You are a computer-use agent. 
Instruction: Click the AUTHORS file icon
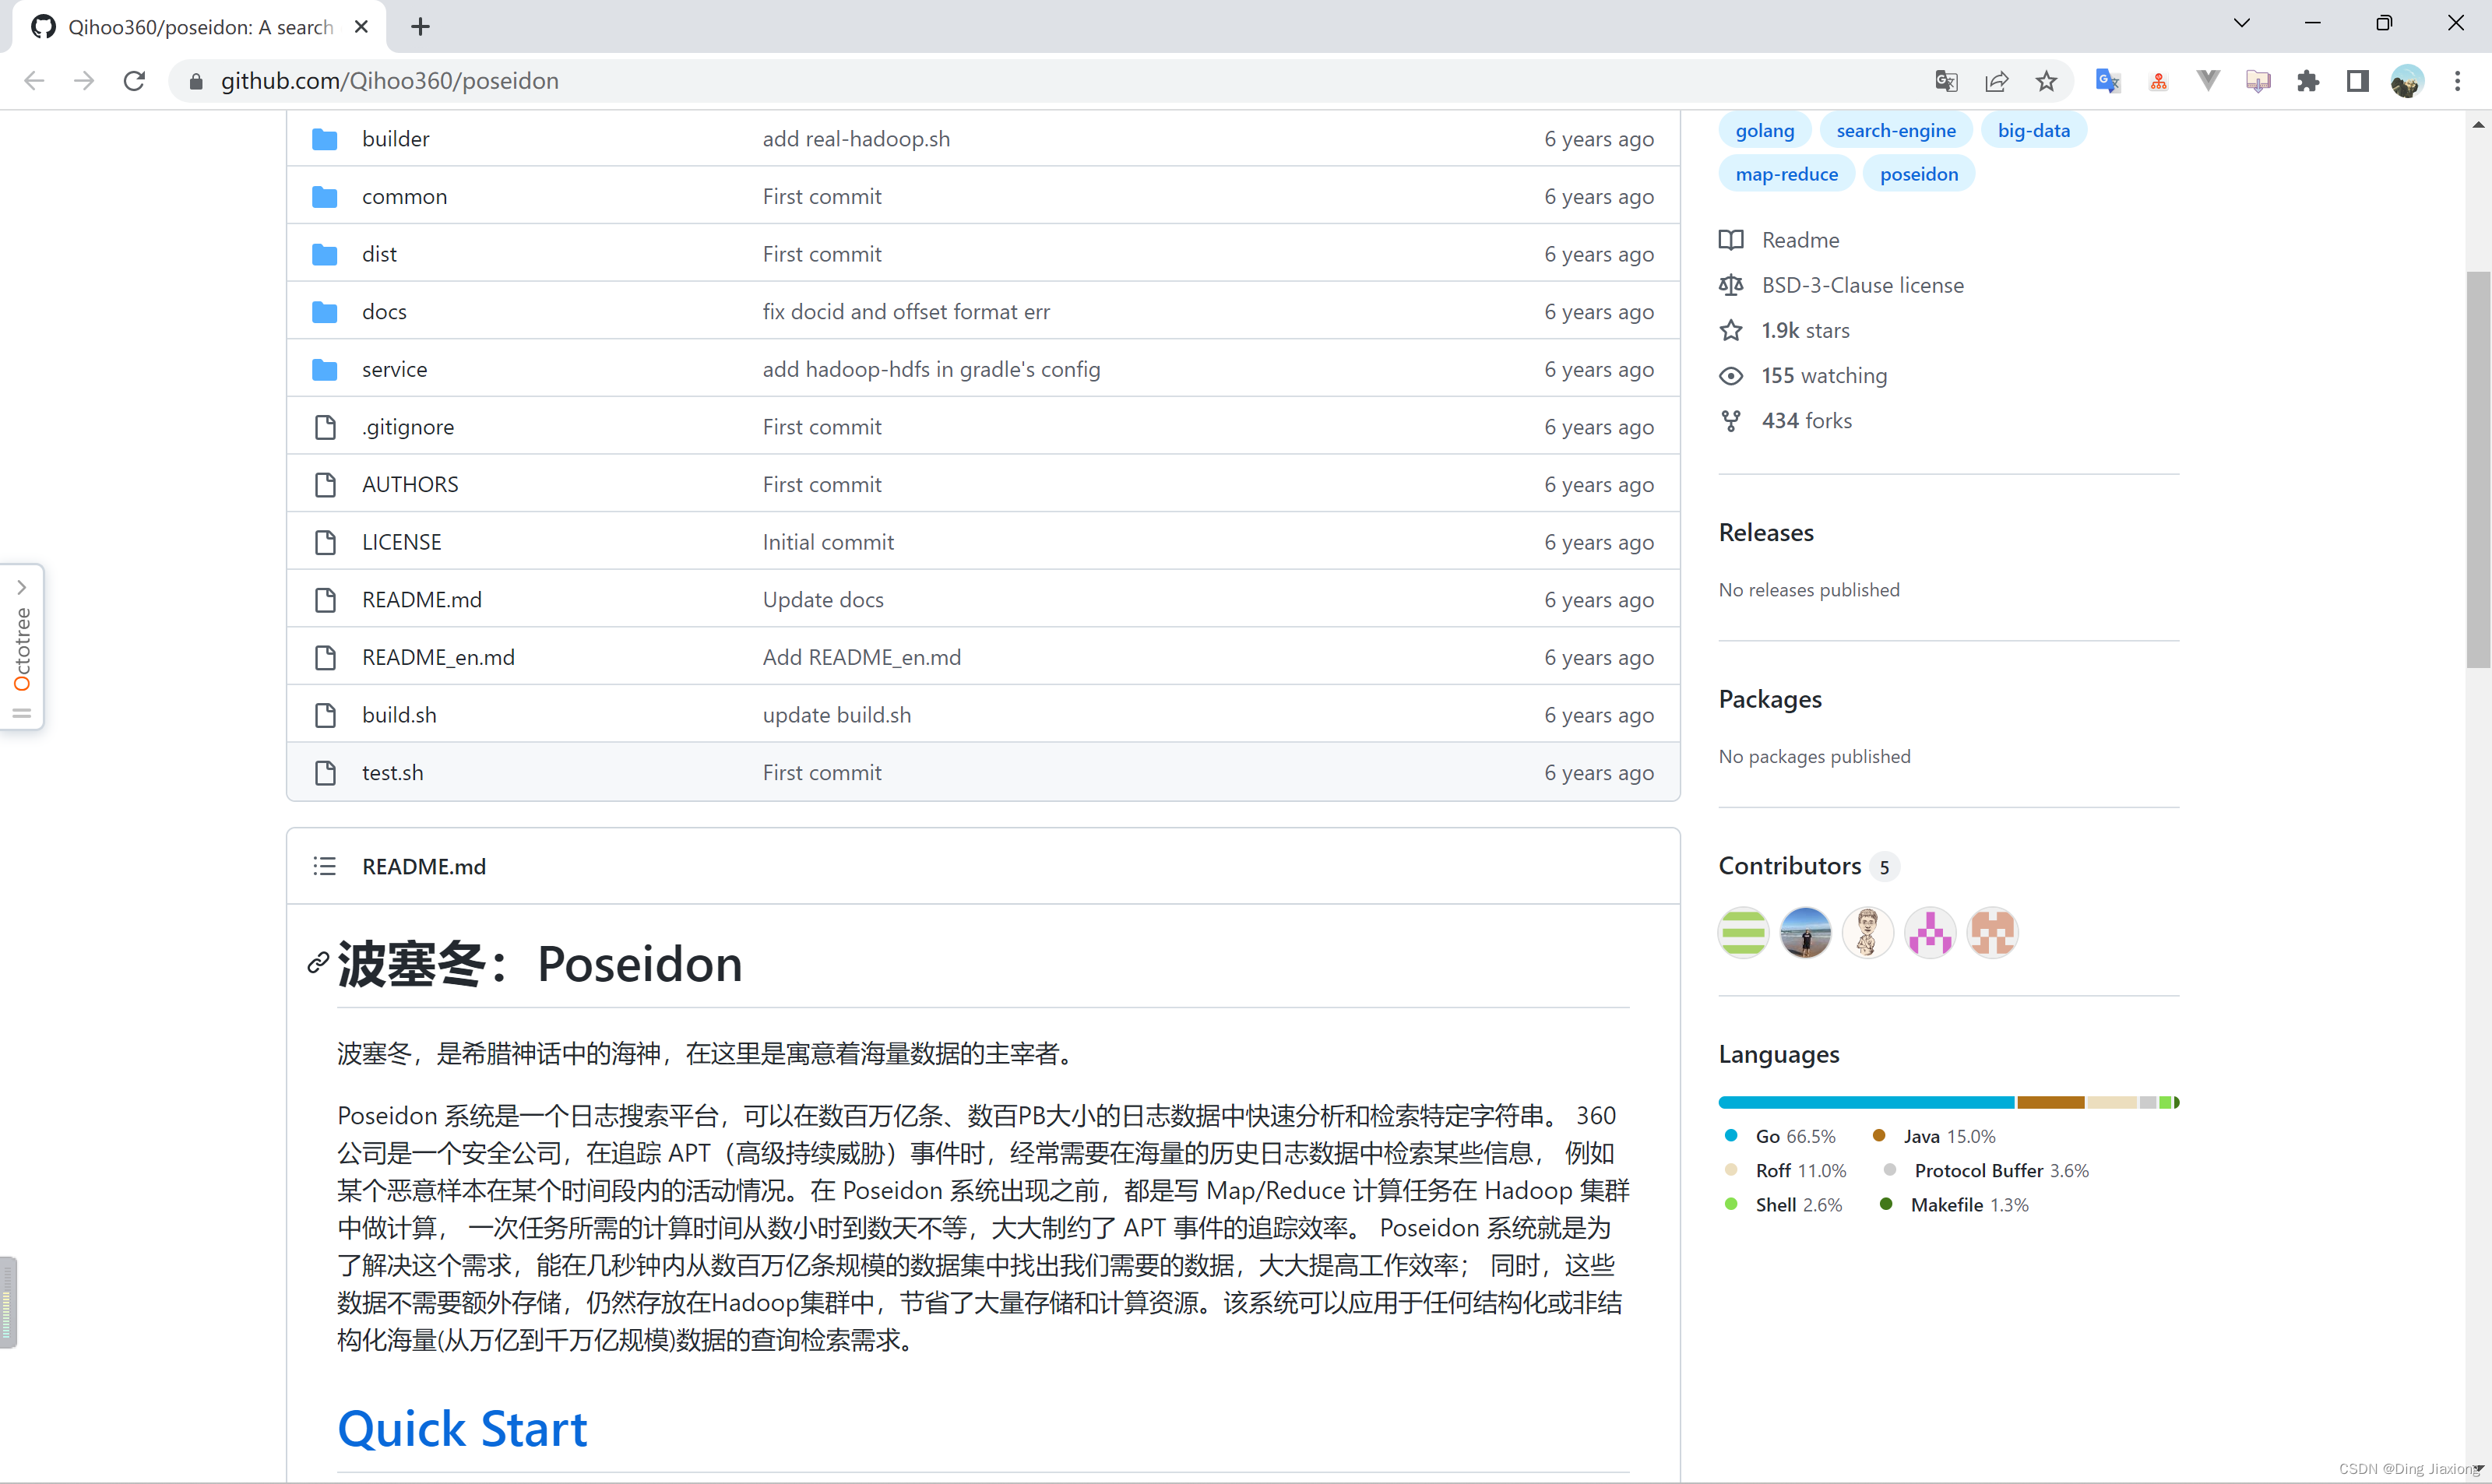click(x=325, y=485)
